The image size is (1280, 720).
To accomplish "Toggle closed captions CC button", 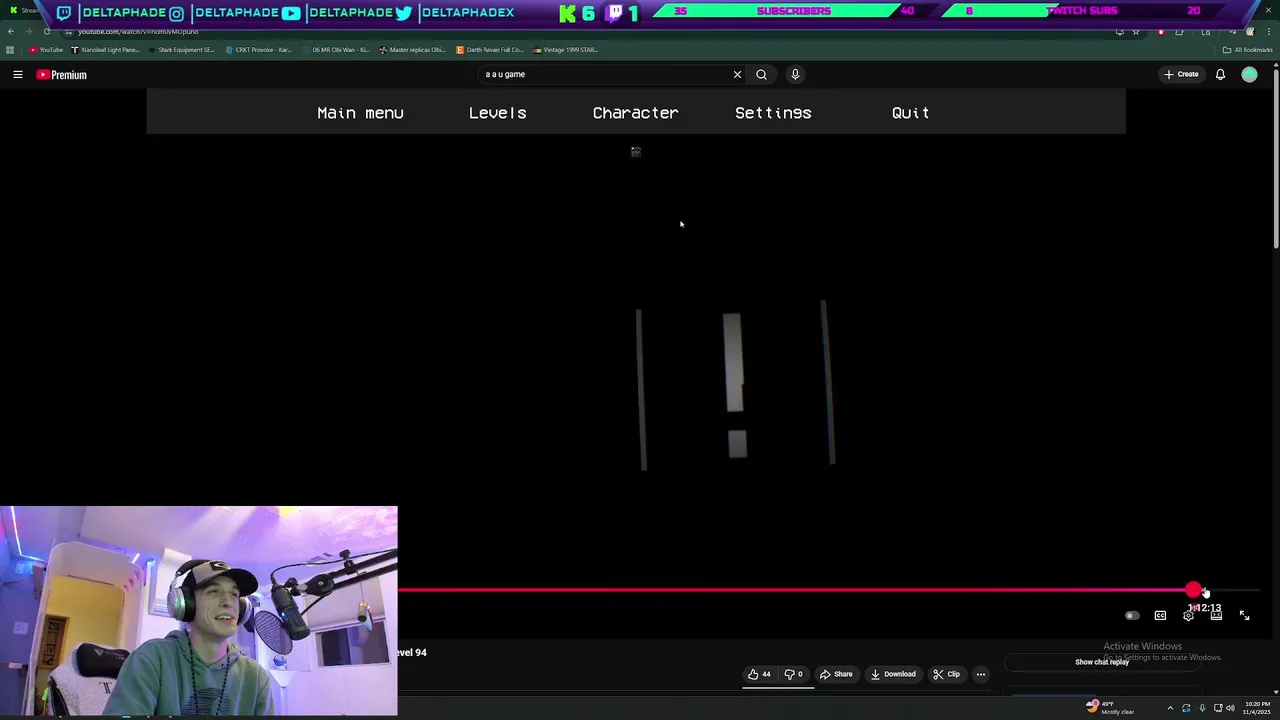I will (1160, 616).
